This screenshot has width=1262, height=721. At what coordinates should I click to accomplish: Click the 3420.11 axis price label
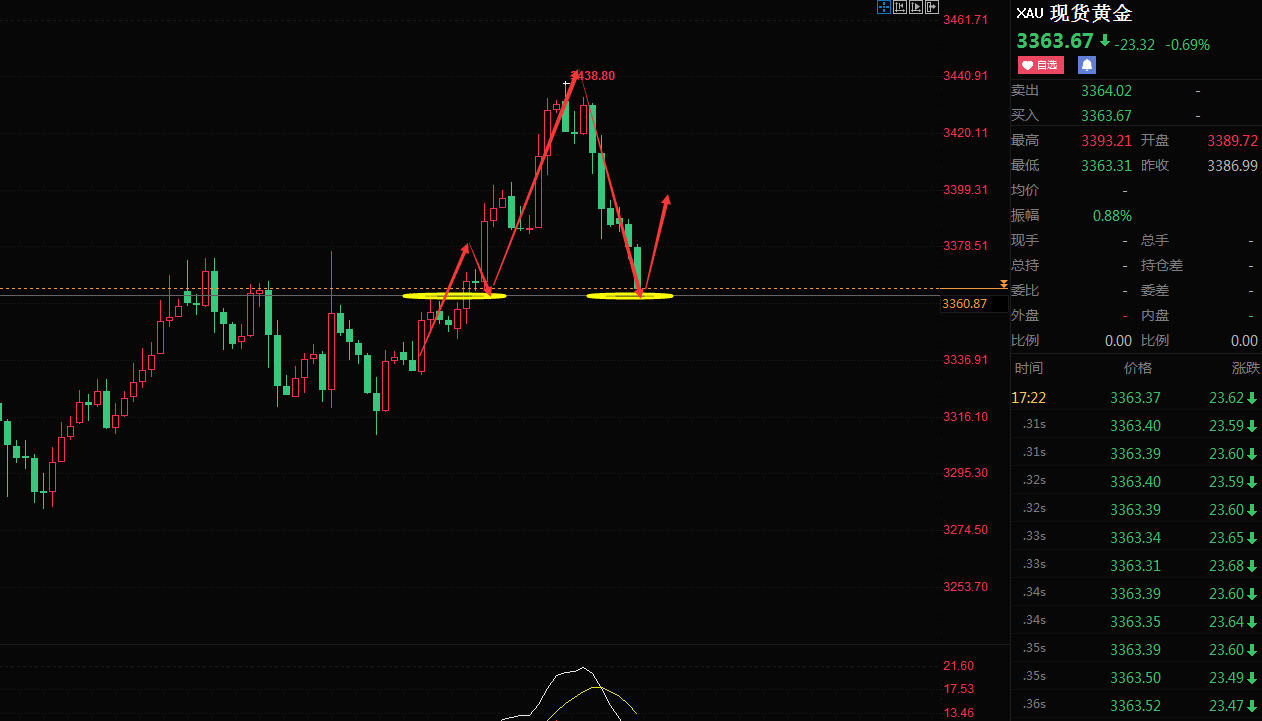pyautogui.click(x=966, y=133)
